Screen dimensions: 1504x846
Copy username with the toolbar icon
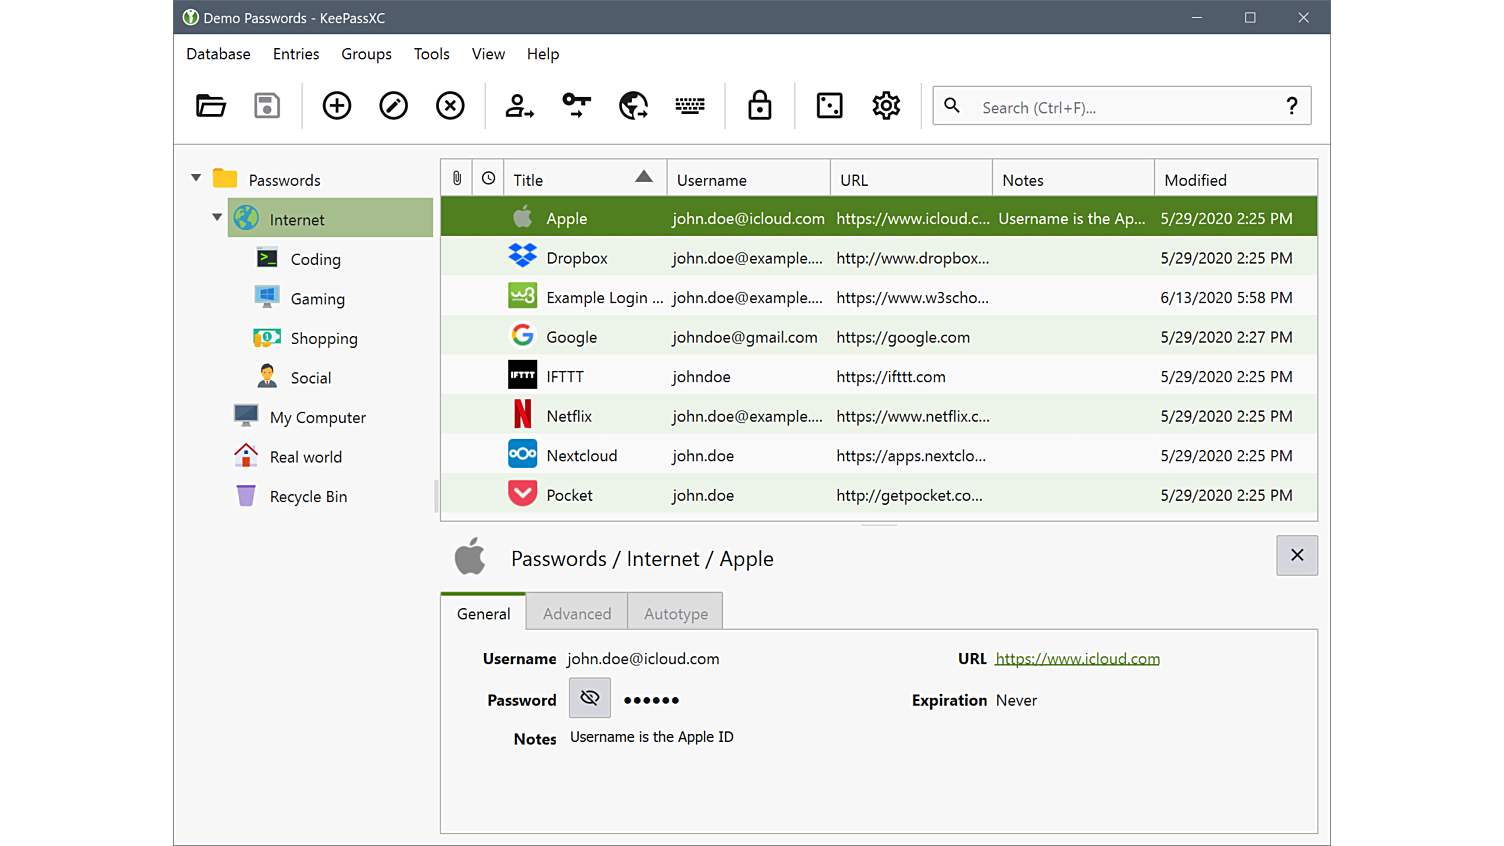click(519, 105)
